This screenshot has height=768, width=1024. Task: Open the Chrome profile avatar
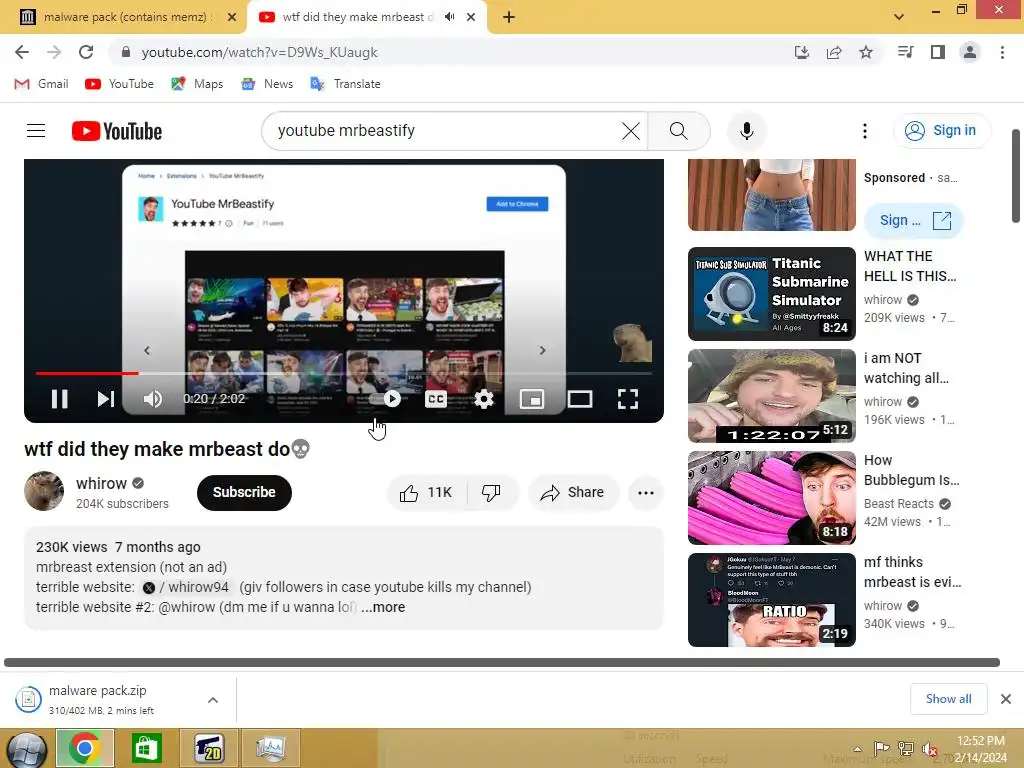[x=970, y=52]
